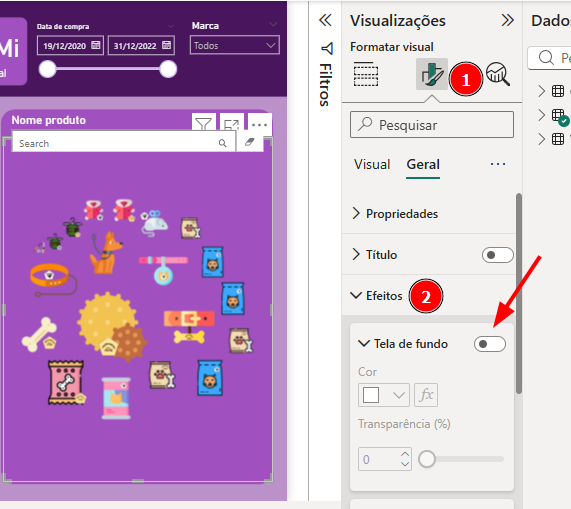Viewport: 571px width, 509px height.
Task: Click the Transparência value stepper up arrow
Action: pyautogui.click(x=405, y=454)
